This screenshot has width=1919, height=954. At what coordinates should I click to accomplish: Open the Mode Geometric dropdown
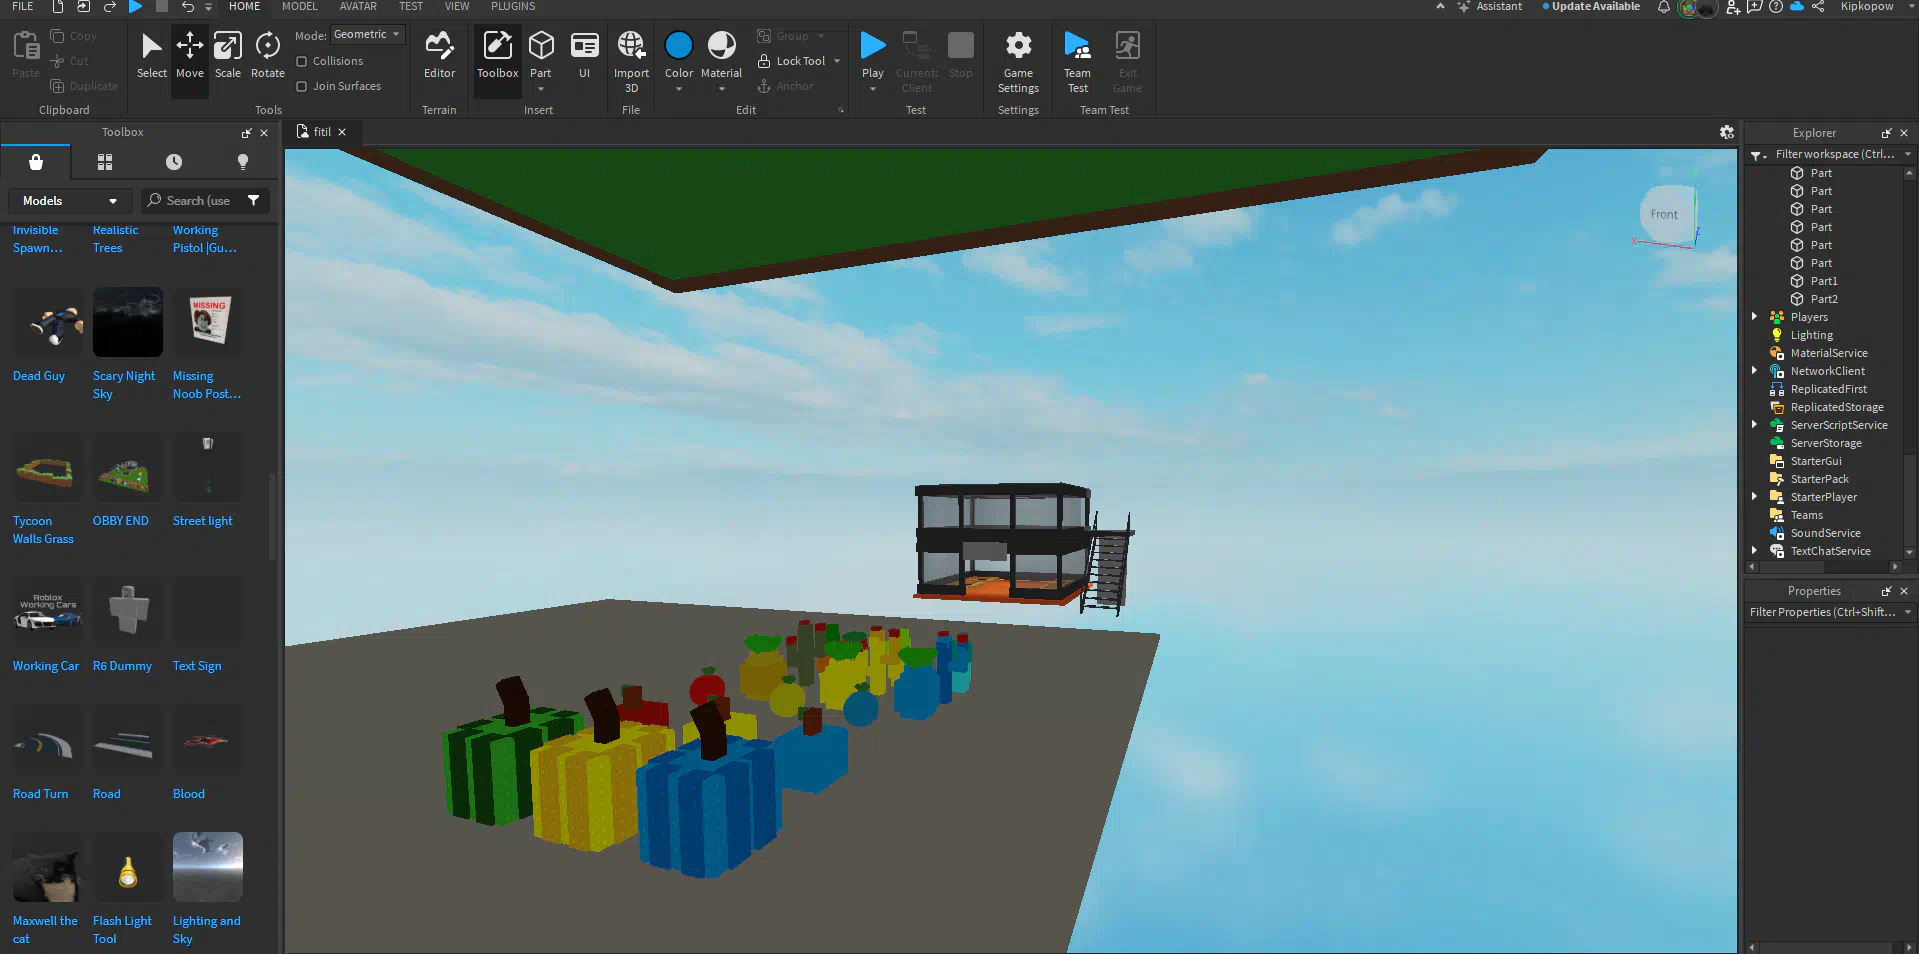click(367, 35)
